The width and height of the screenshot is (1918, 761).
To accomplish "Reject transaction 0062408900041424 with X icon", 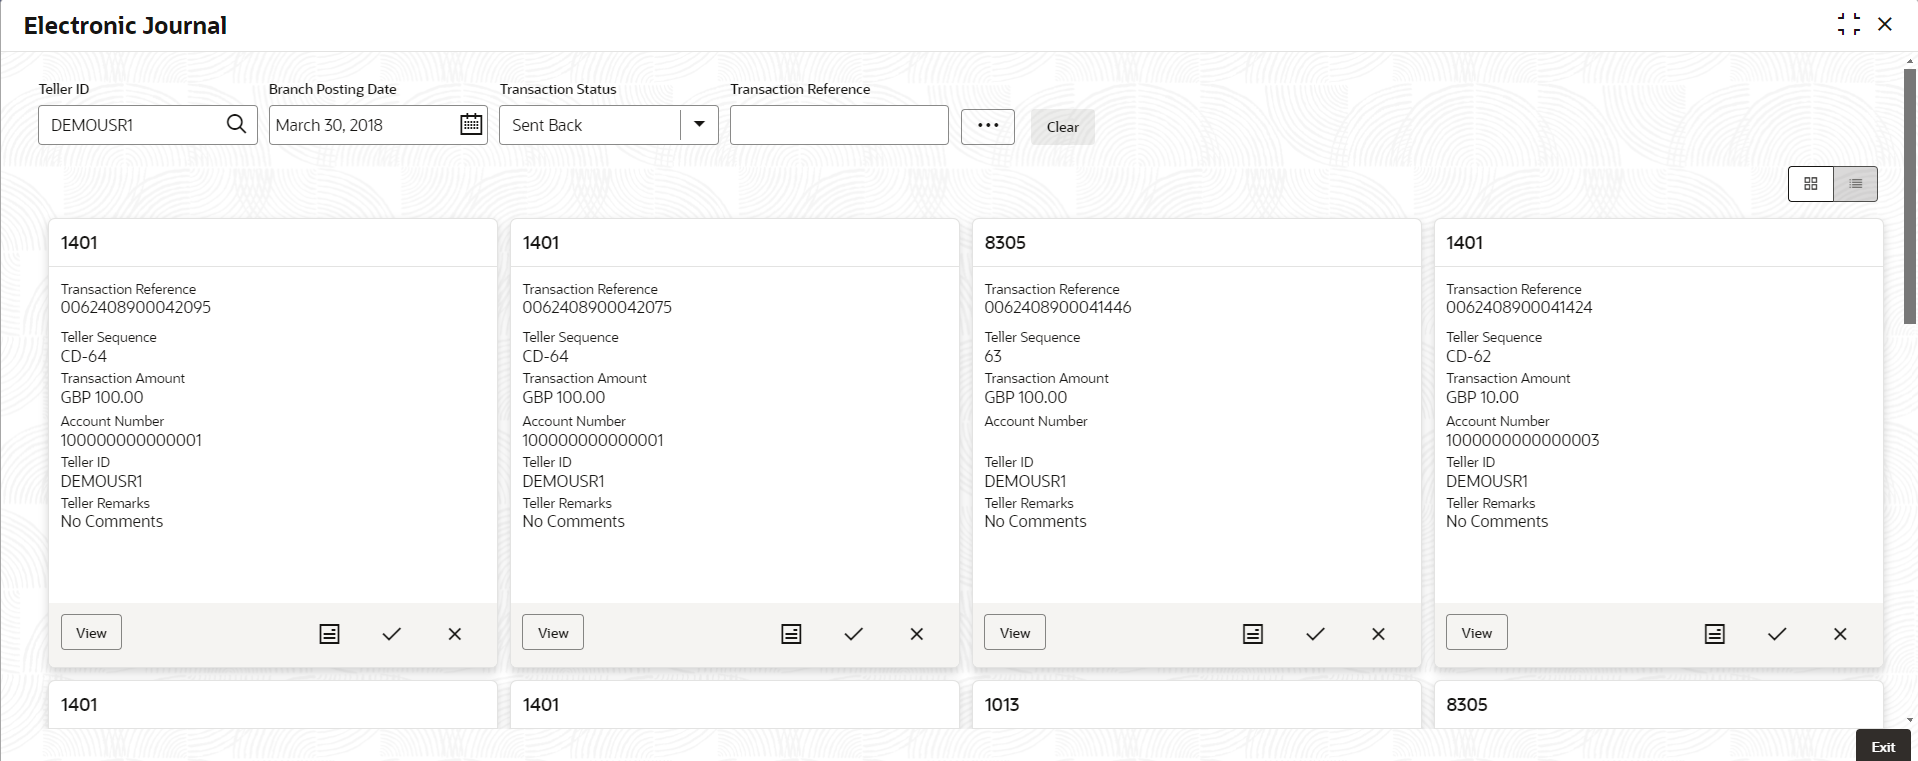I will click(x=1839, y=634).
